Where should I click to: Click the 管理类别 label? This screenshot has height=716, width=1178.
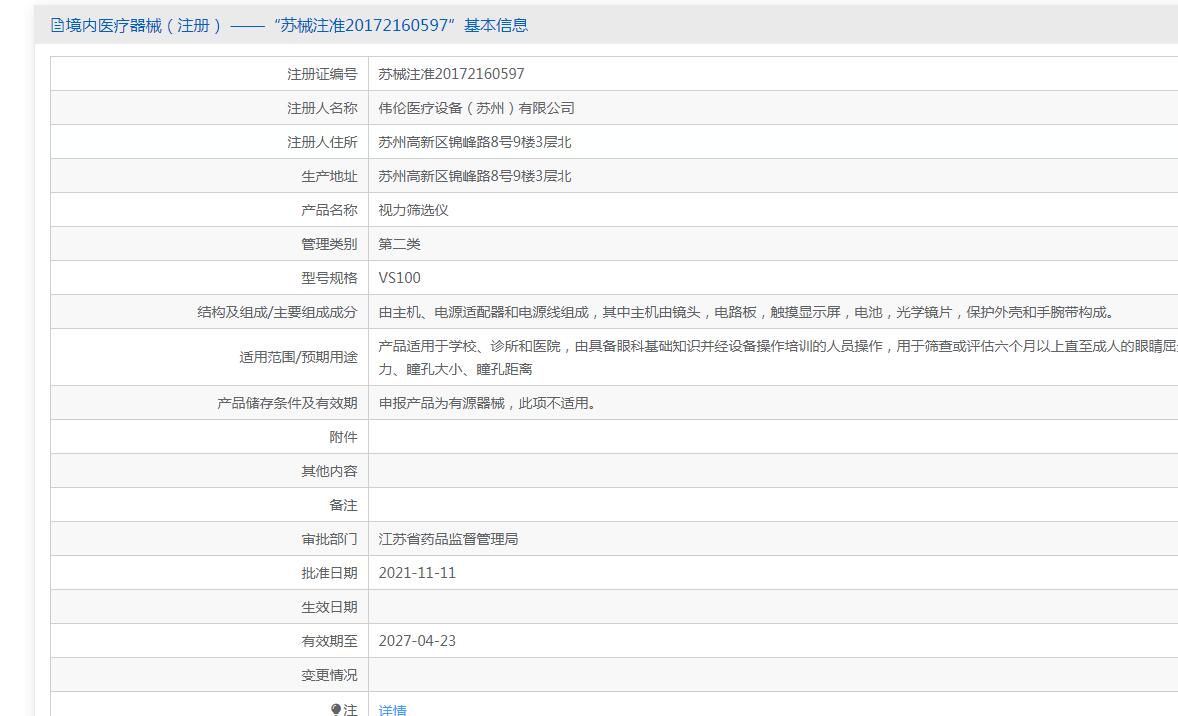[329, 243]
